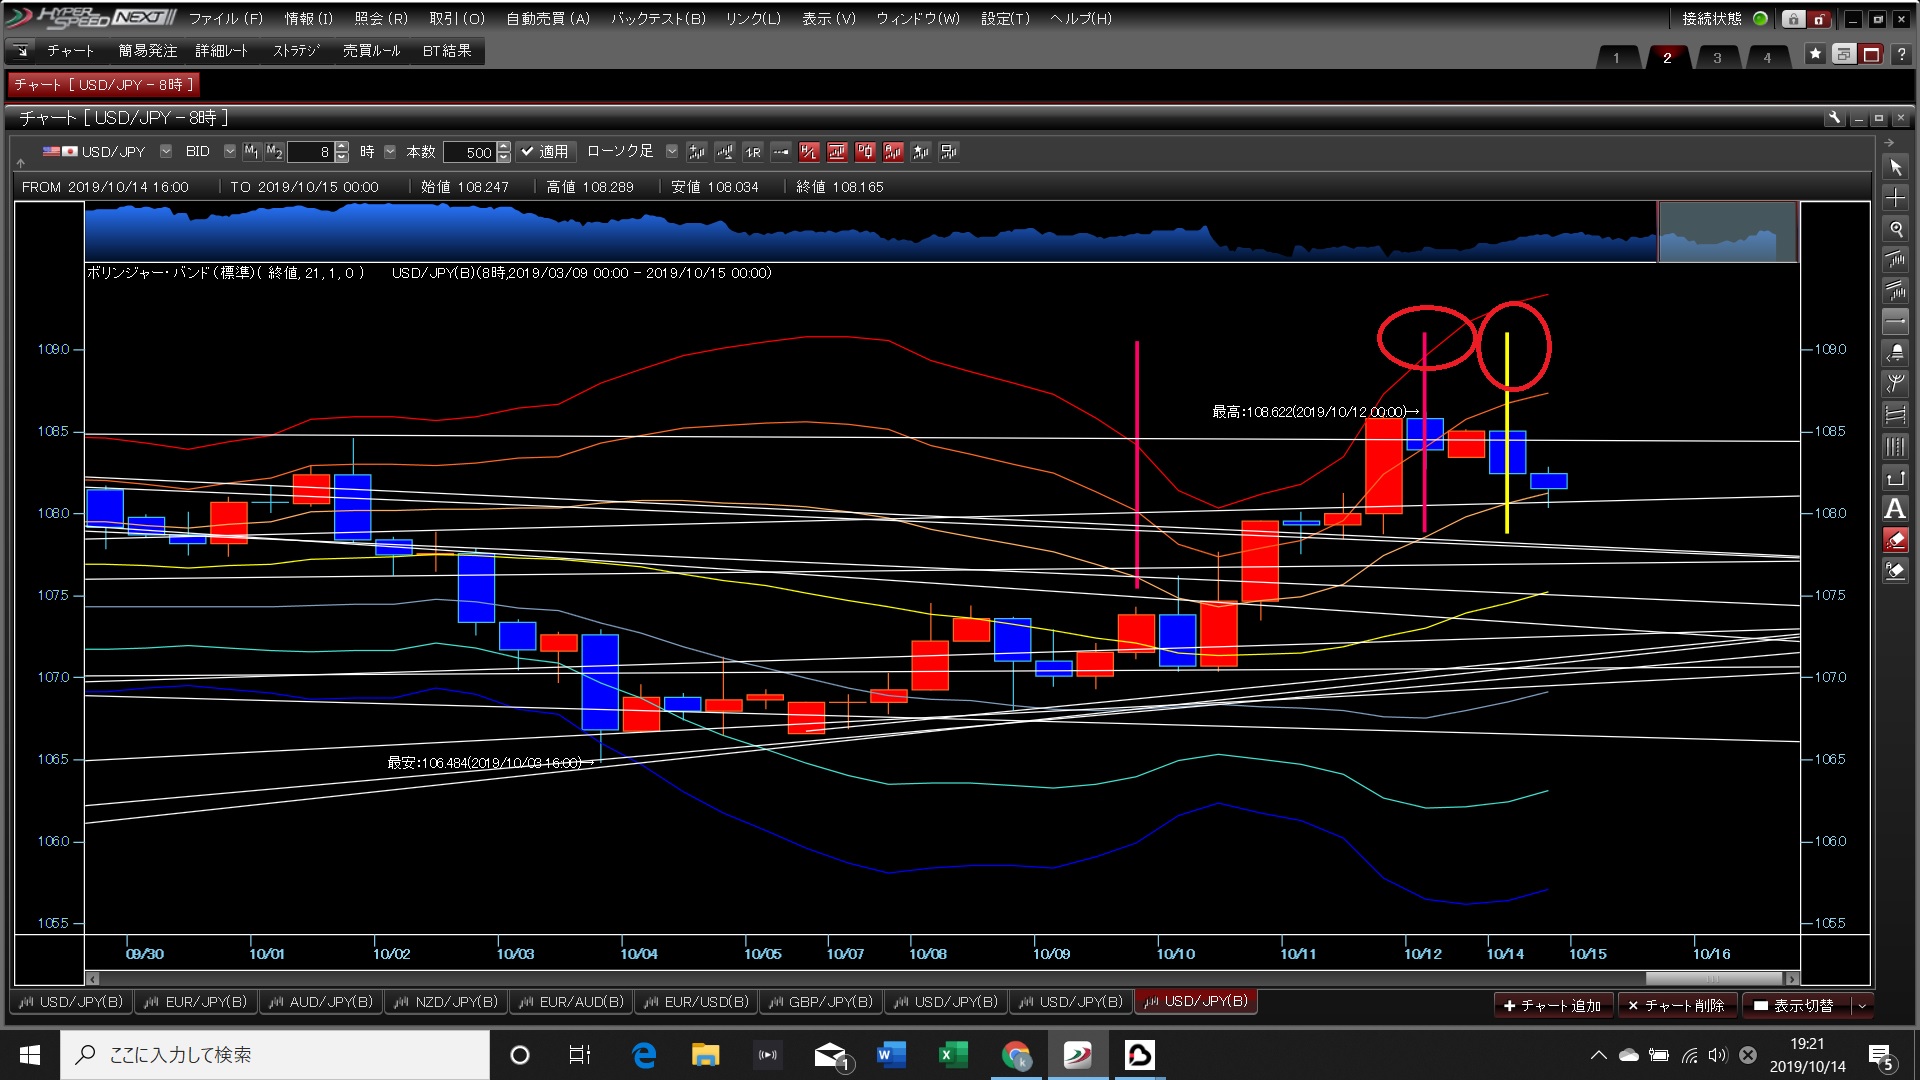The width and height of the screenshot is (1920, 1080).
Task: Choose the horizontal line tool
Action: [x=1895, y=322]
